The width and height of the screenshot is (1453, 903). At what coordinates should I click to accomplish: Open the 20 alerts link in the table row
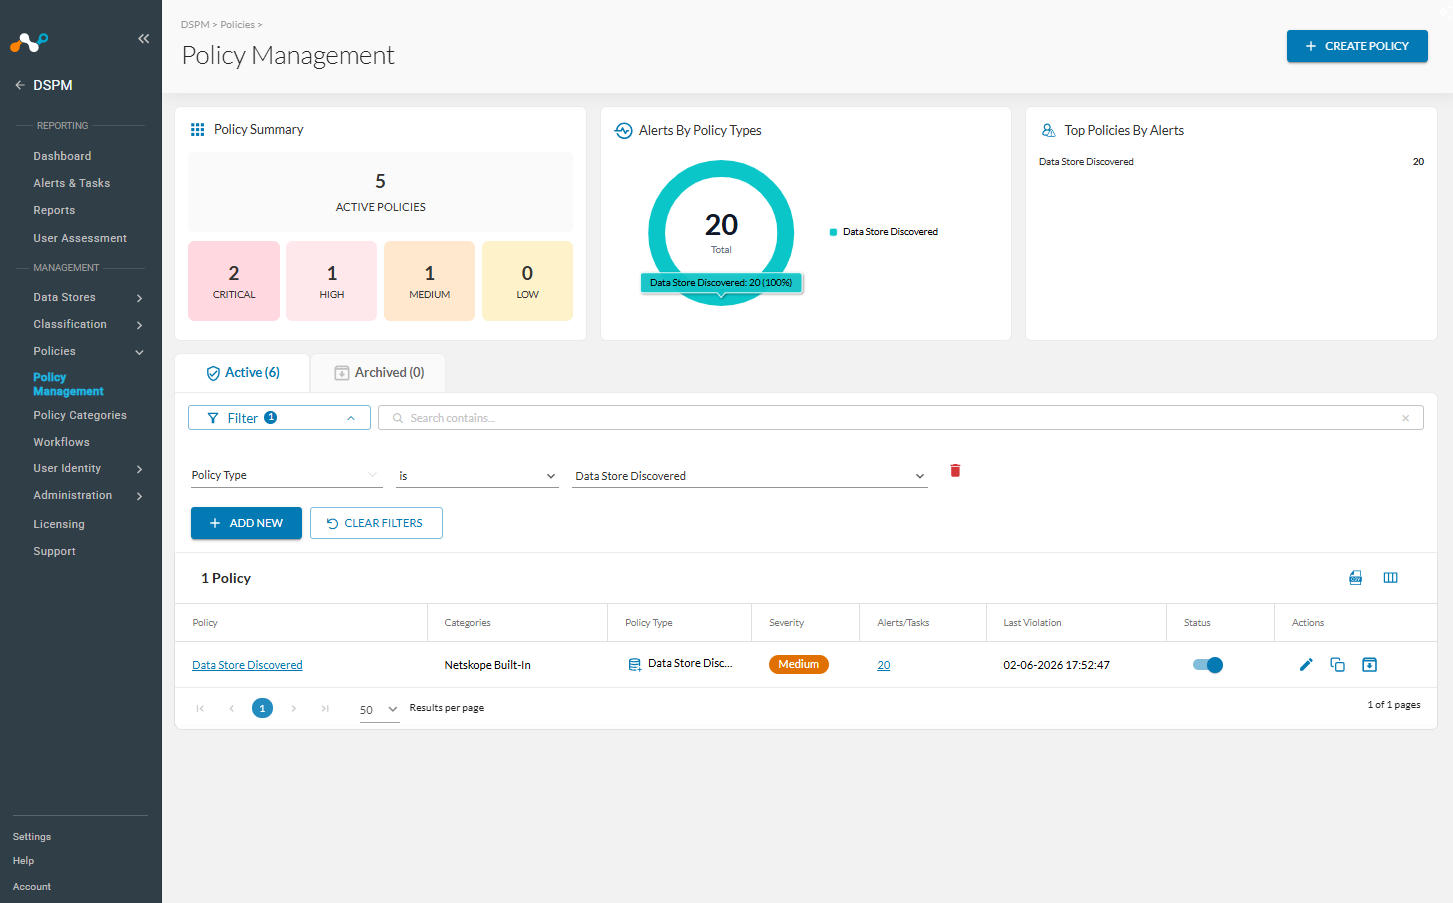[x=884, y=665]
